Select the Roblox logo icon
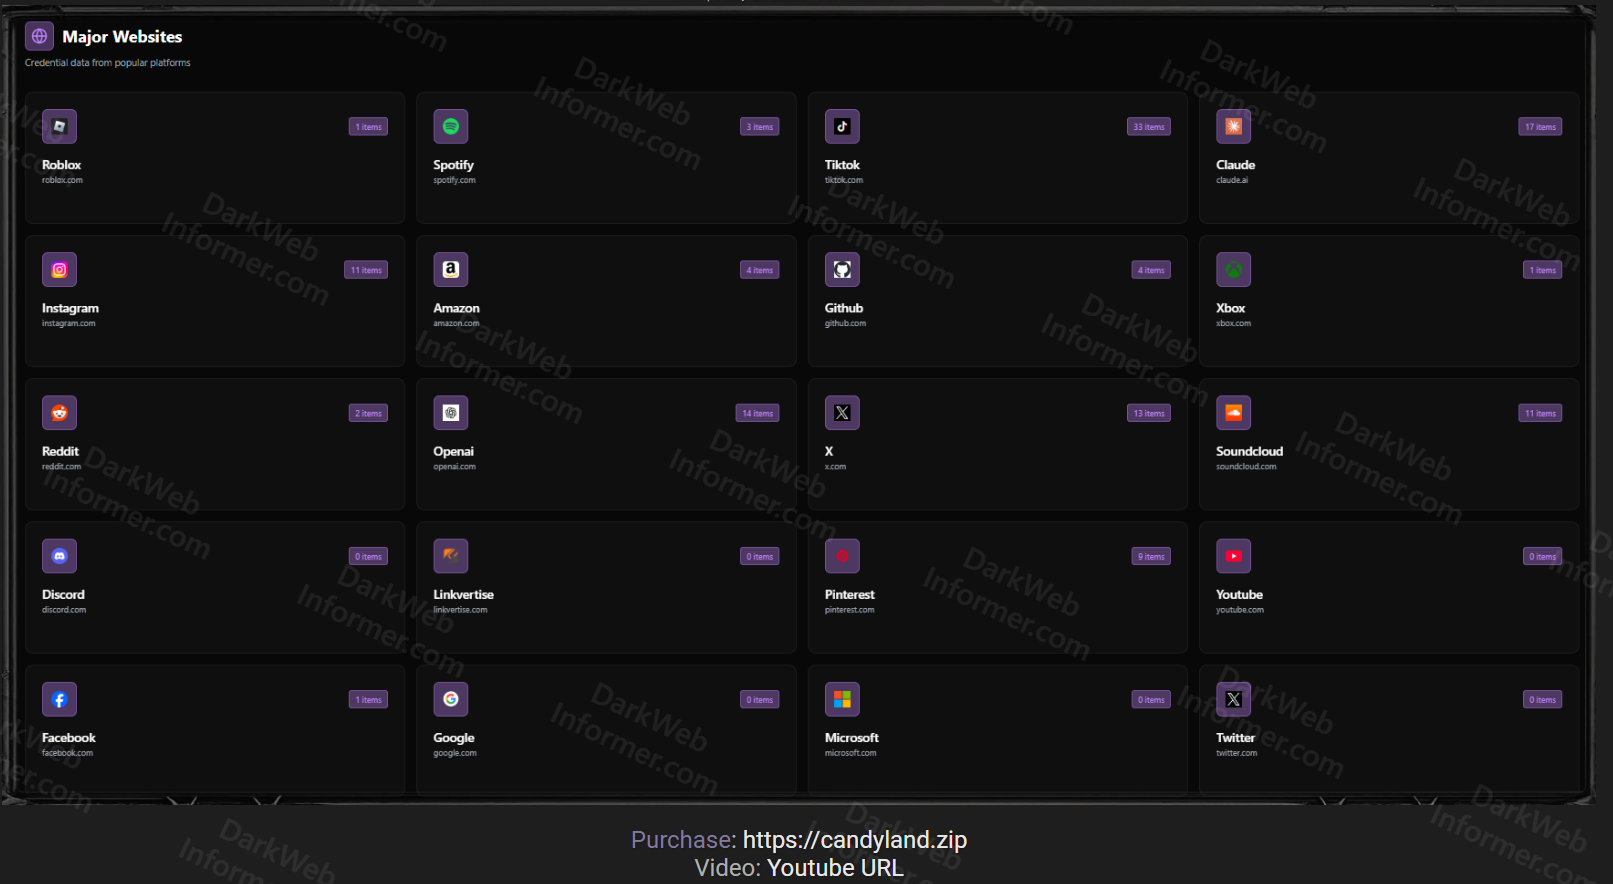Image resolution: width=1613 pixels, height=884 pixels. [x=59, y=127]
